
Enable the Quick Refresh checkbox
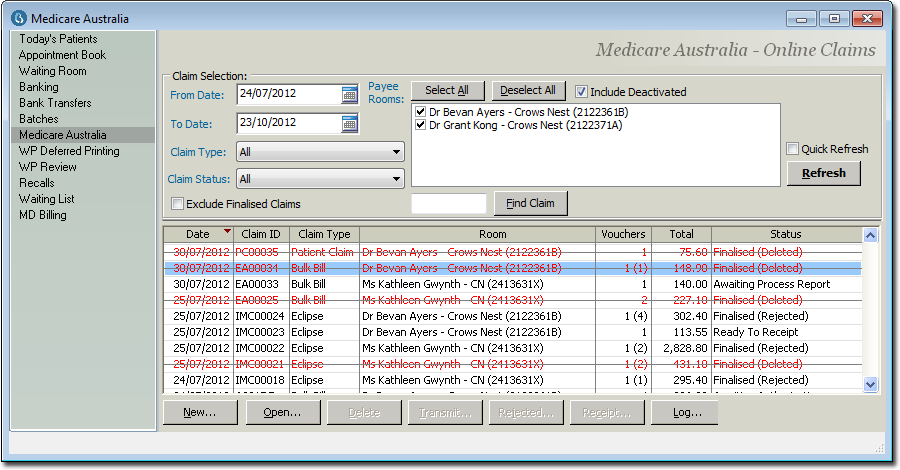(792, 149)
